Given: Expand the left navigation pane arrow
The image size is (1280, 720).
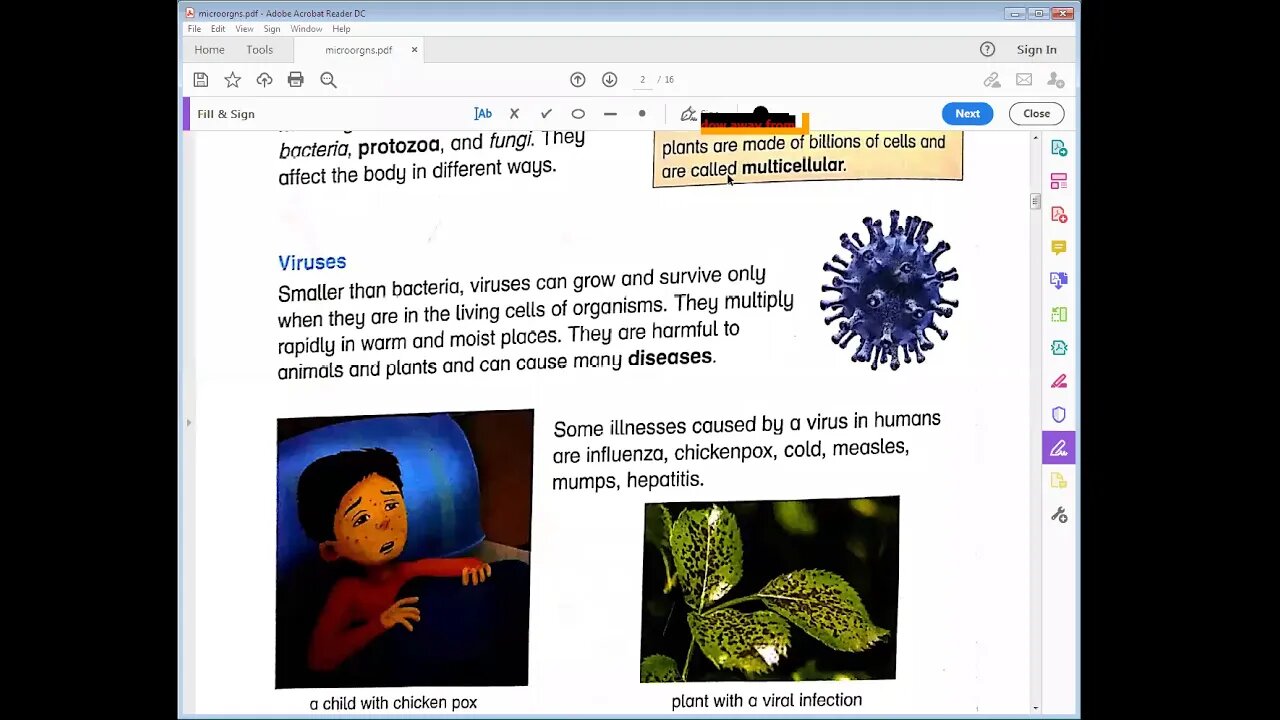Looking at the screenshot, I should click(x=188, y=423).
